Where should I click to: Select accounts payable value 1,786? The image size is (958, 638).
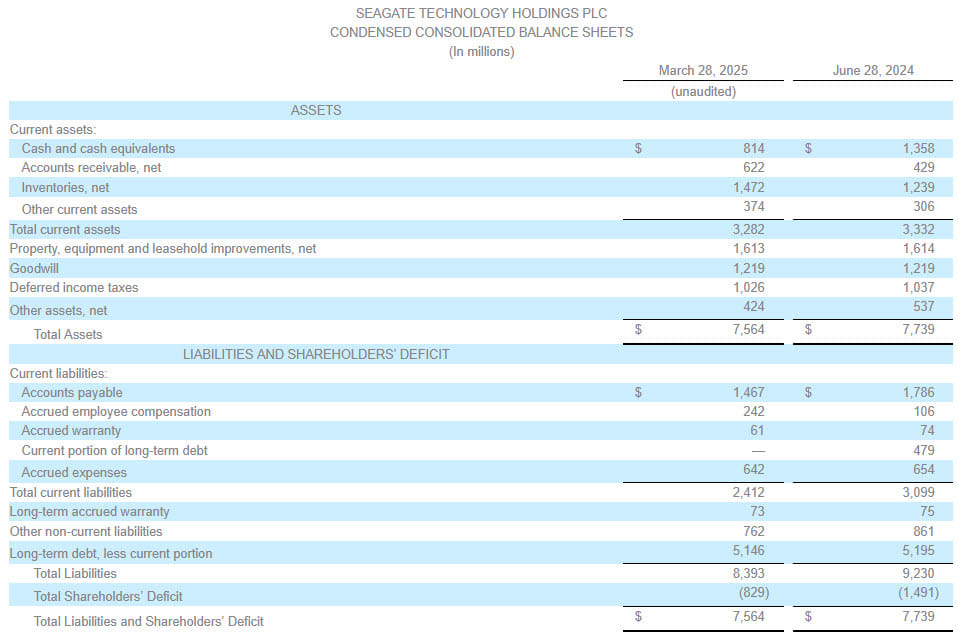pos(918,392)
